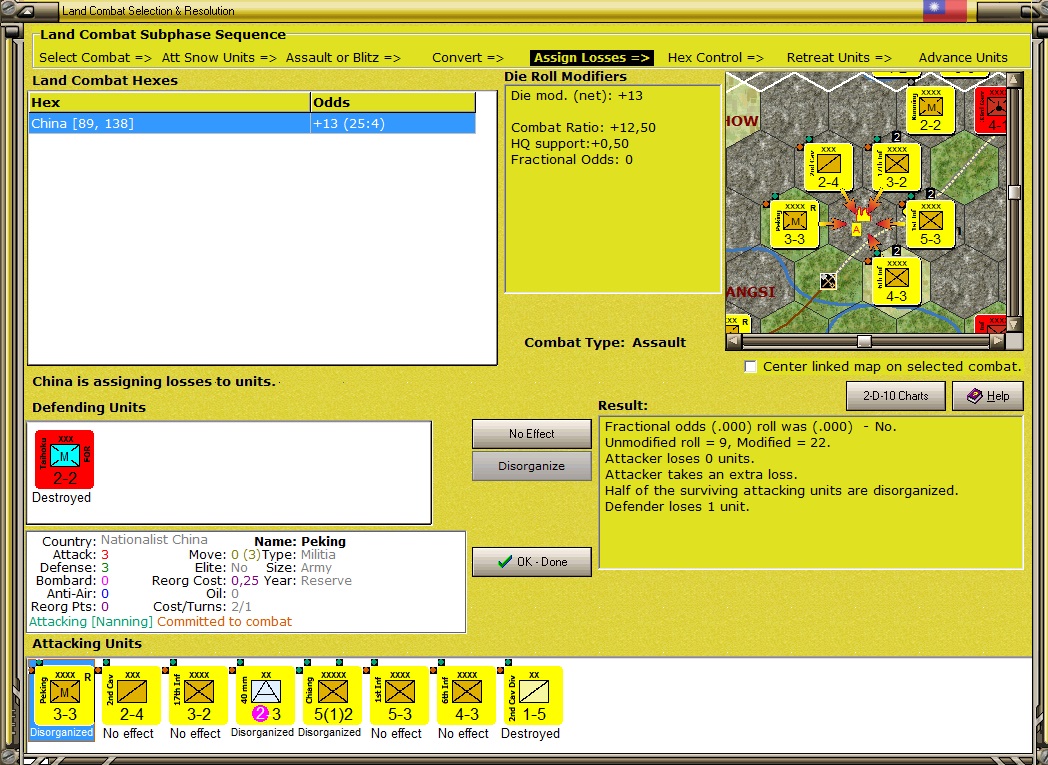Click the Att Snow Units subphase step
Screen dimensions: 1048x765
pos(219,58)
